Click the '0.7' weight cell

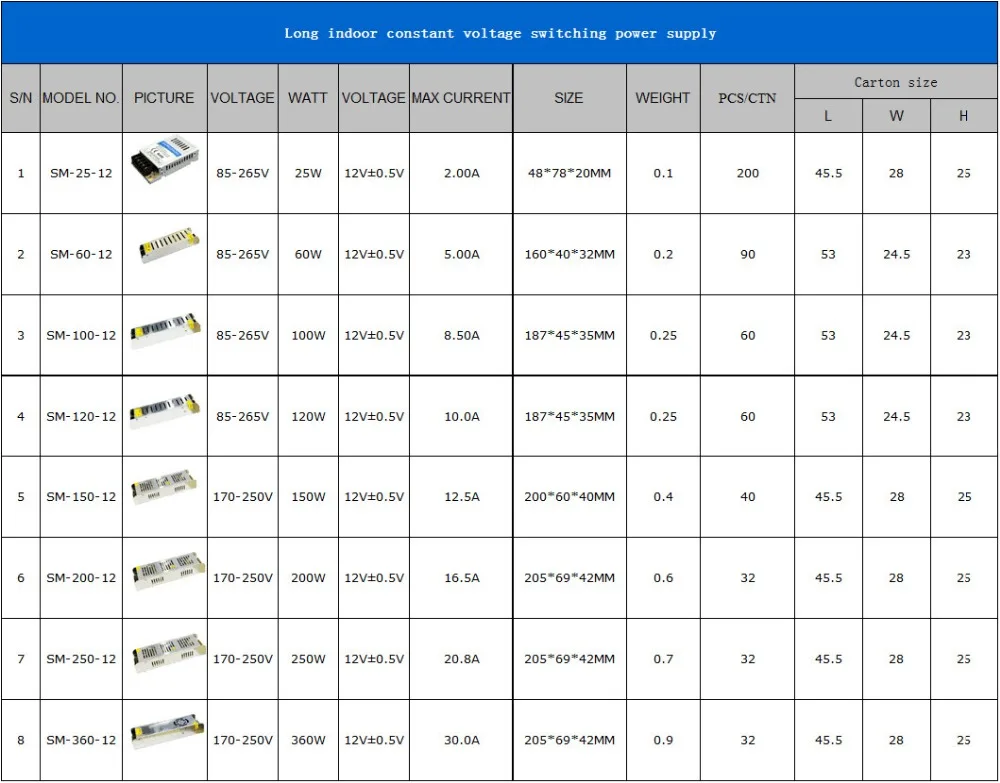663,659
